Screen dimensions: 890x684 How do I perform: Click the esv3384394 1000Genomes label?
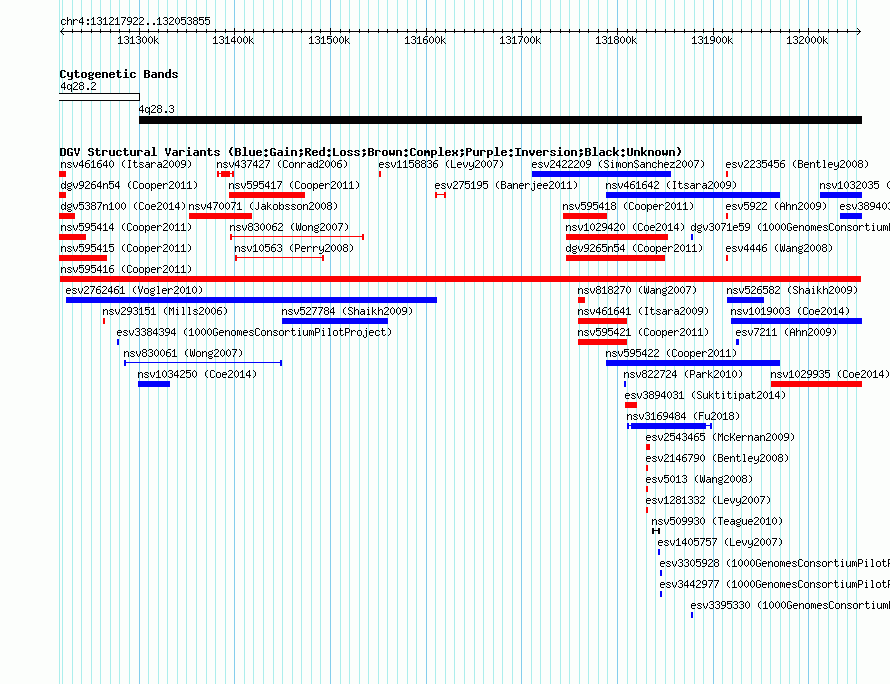tap(254, 332)
